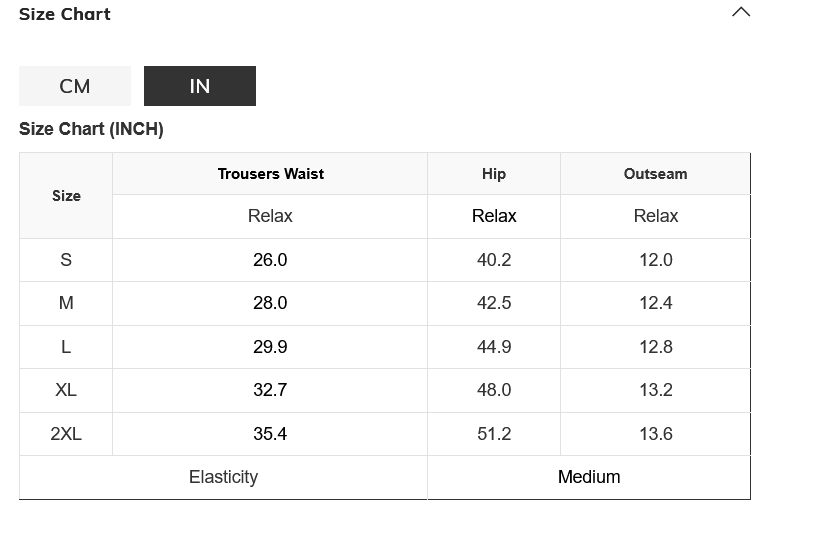Screen dimensions: 823x533
Task: Switch size units to CM
Action: tap(75, 86)
